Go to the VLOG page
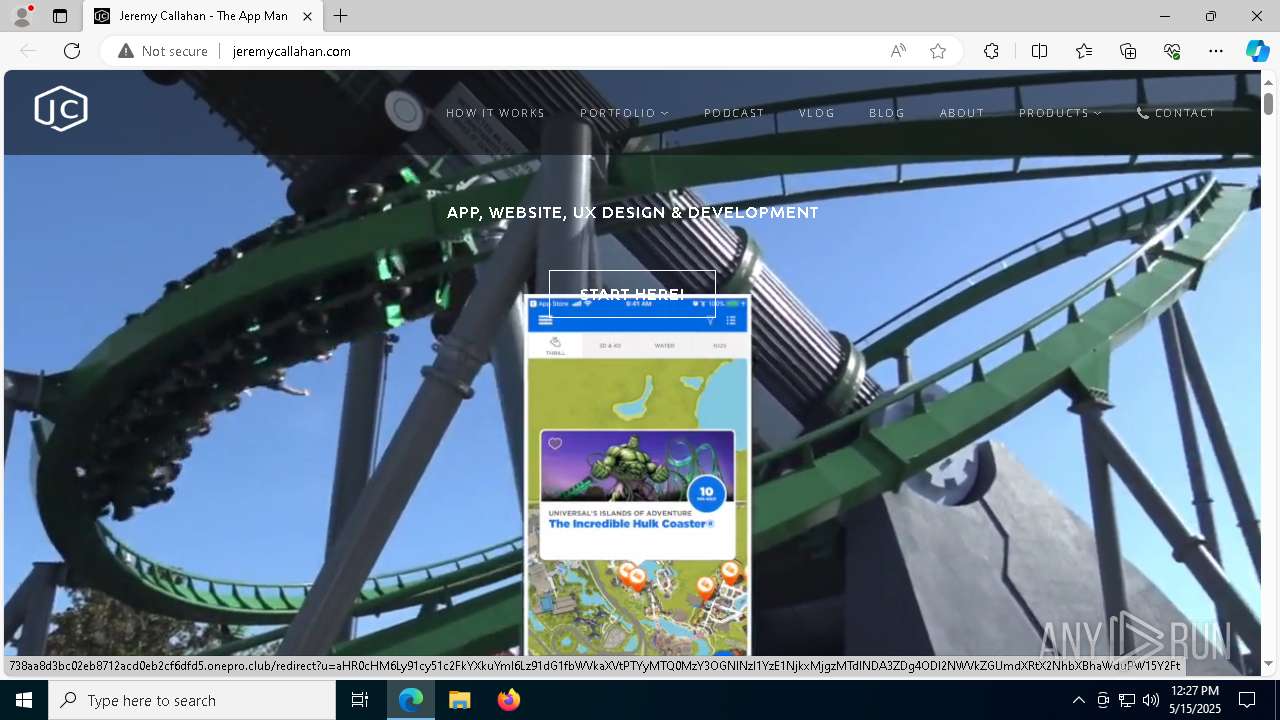1280x720 pixels. (x=817, y=113)
